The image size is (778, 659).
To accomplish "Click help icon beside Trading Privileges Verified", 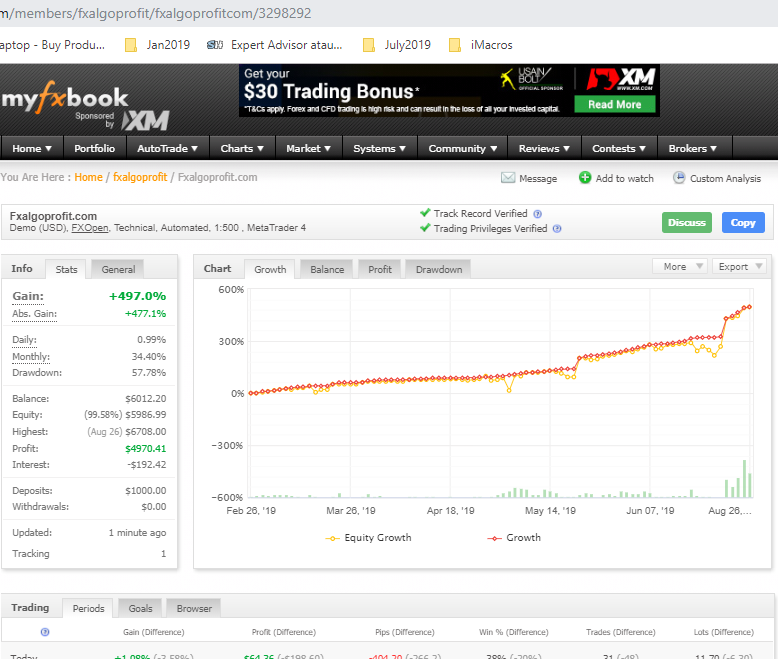I will click(x=557, y=229).
